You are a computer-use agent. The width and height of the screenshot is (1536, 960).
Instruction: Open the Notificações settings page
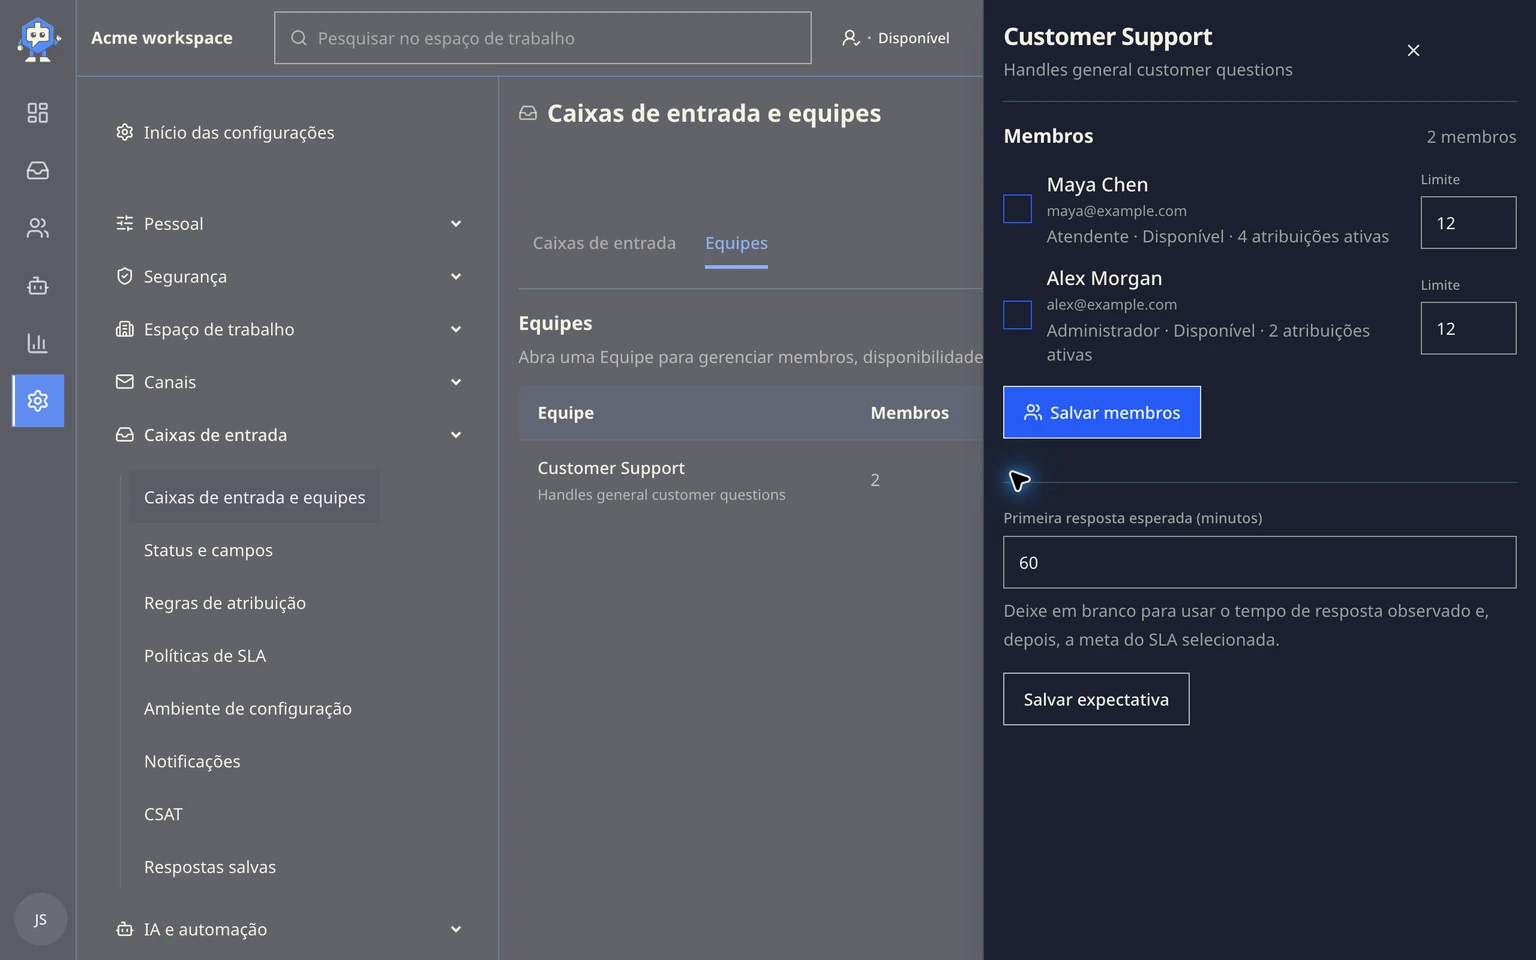tap(192, 761)
